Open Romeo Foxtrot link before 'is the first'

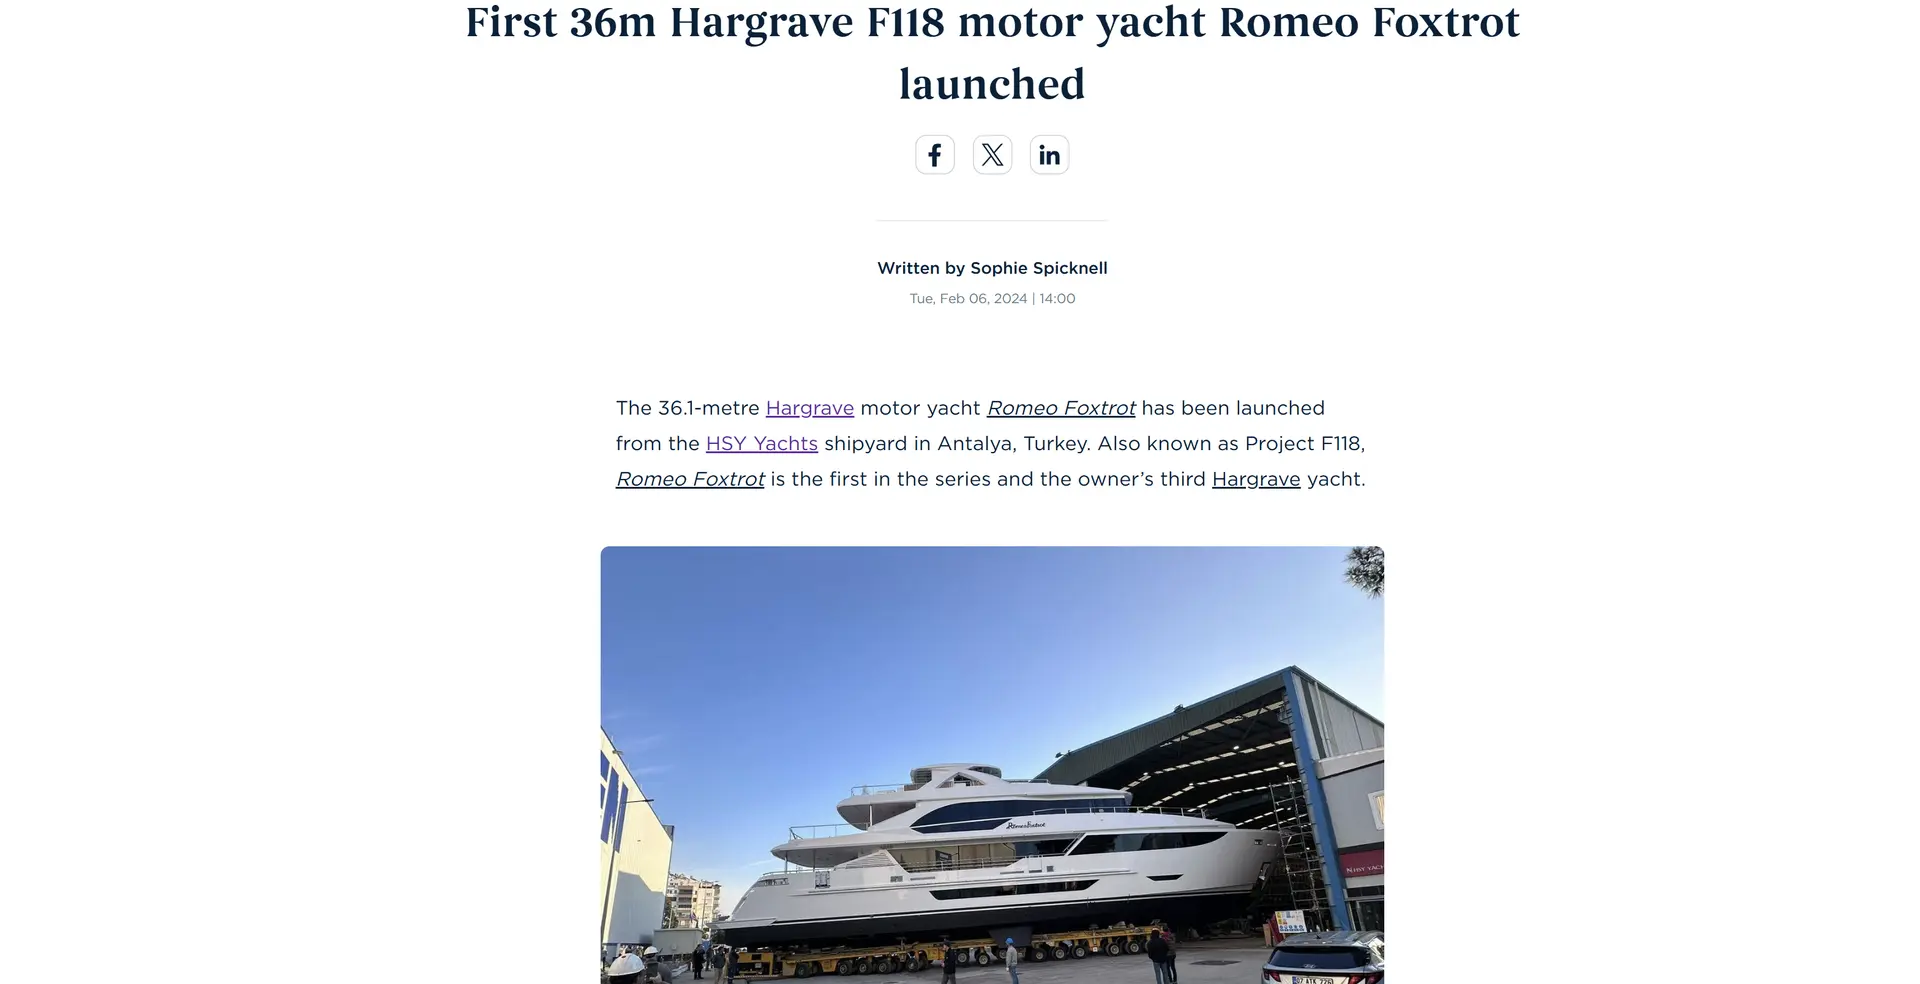coord(690,479)
